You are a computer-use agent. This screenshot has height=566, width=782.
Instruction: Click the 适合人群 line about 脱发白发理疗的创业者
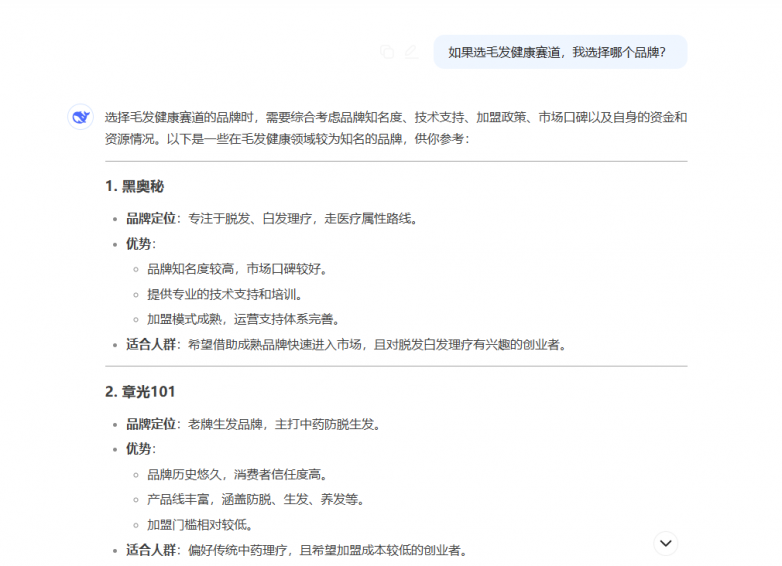click(346, 345)
